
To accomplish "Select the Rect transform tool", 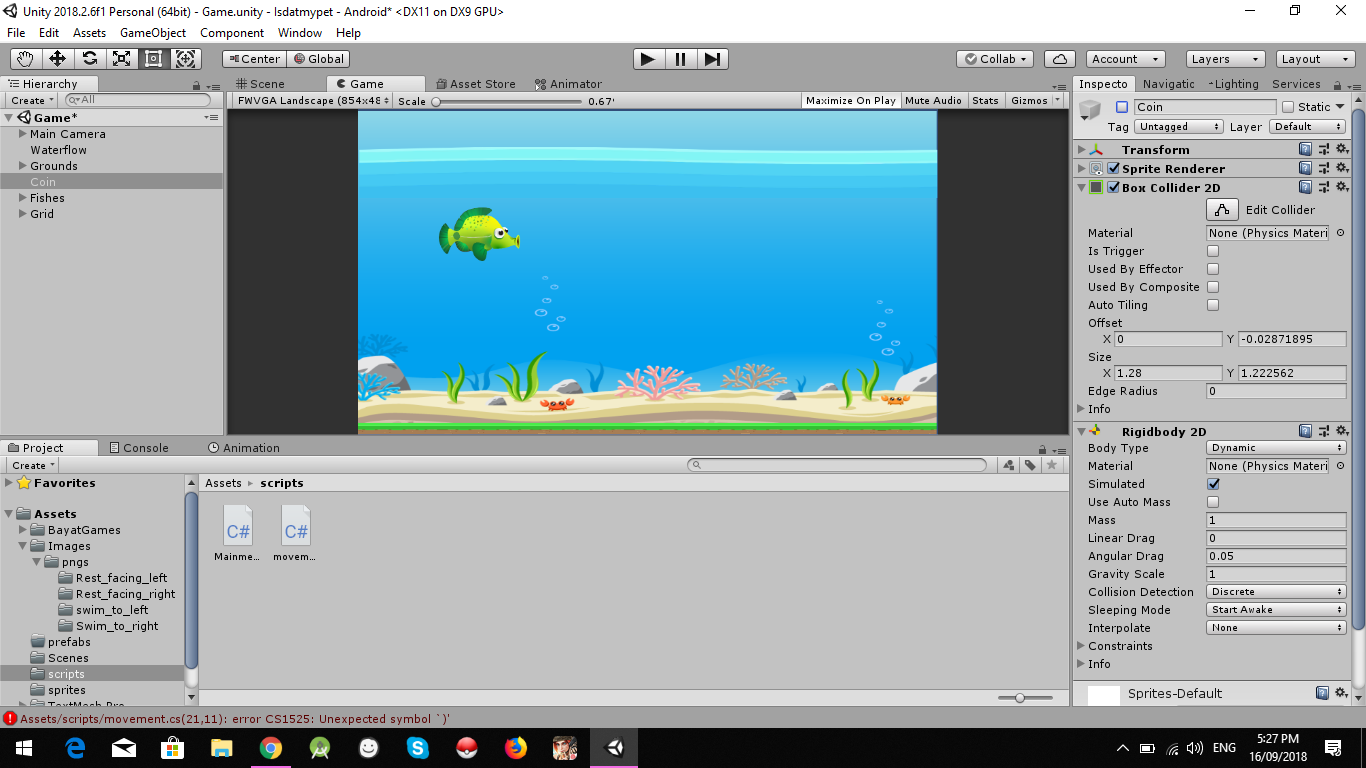I will point(153,59).
